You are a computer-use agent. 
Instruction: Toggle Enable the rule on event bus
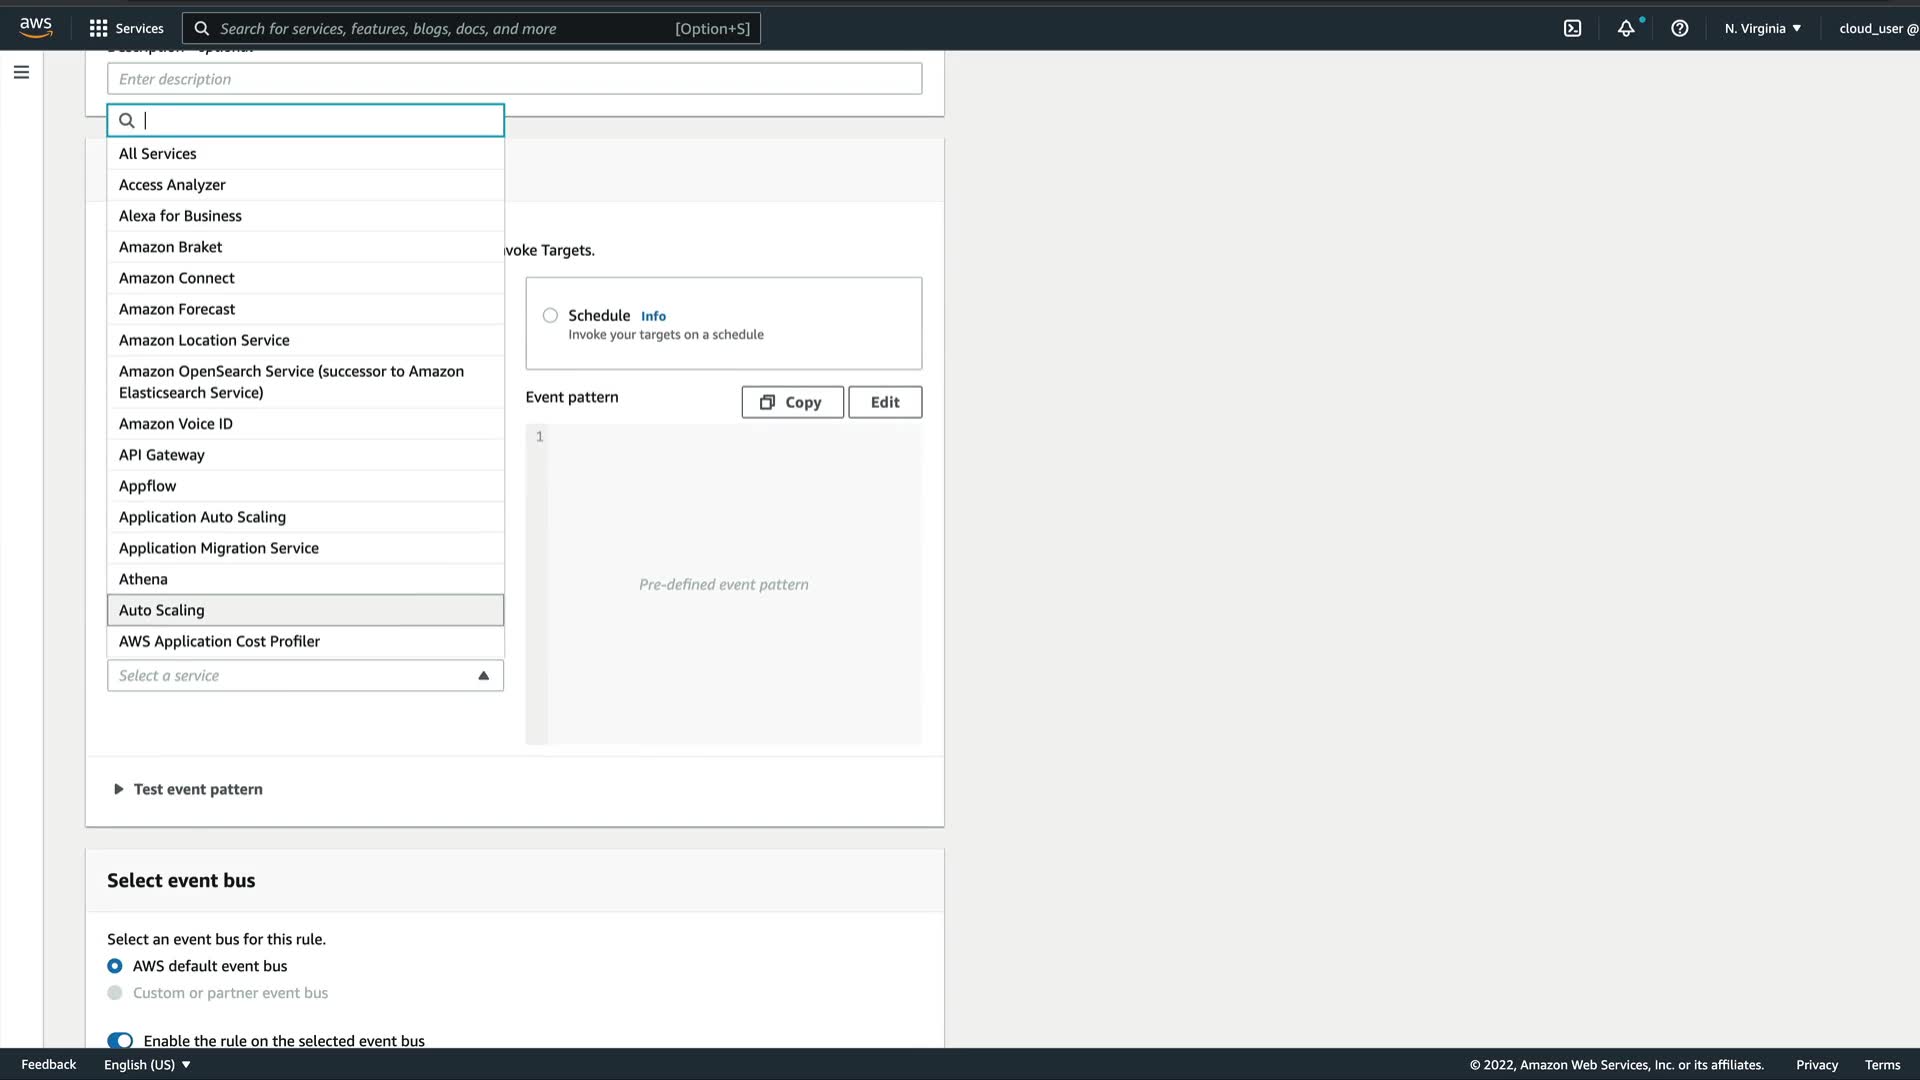tap(120, 1040)
